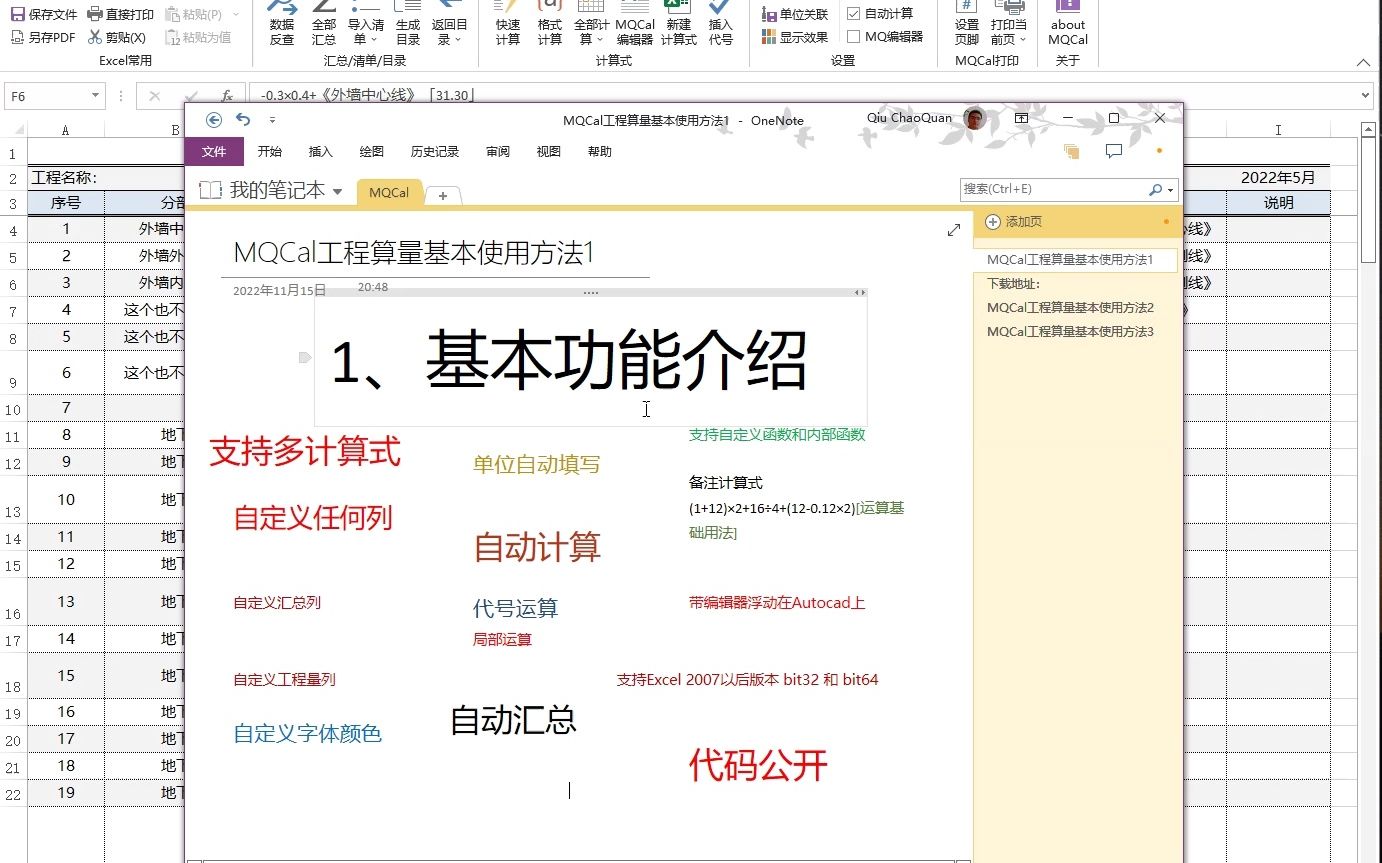This screenshot has height=863, width=1382.
Task: Open page MQCal工程算量基本使用方法2
Action: coord(1070,308)
